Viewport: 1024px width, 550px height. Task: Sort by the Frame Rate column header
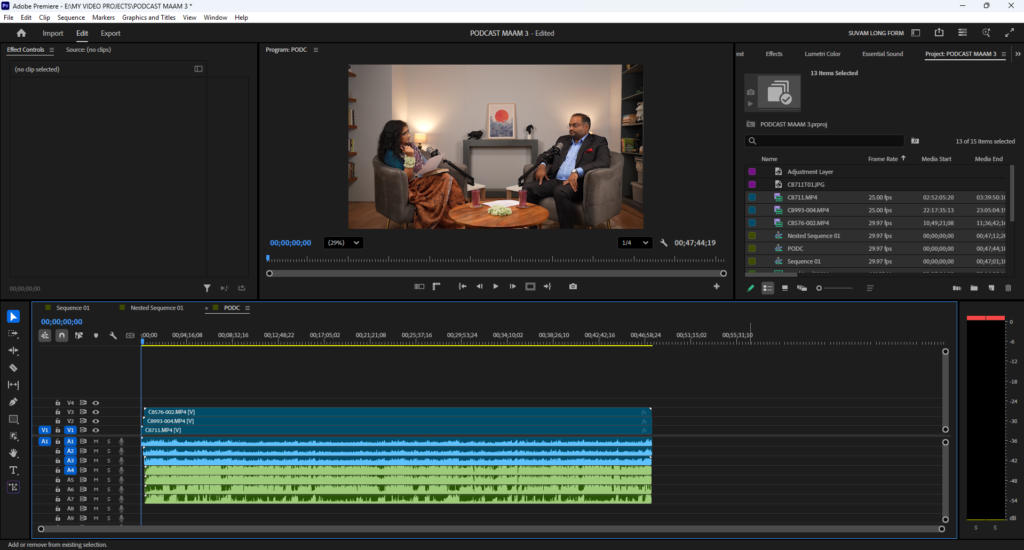(883, 159)
